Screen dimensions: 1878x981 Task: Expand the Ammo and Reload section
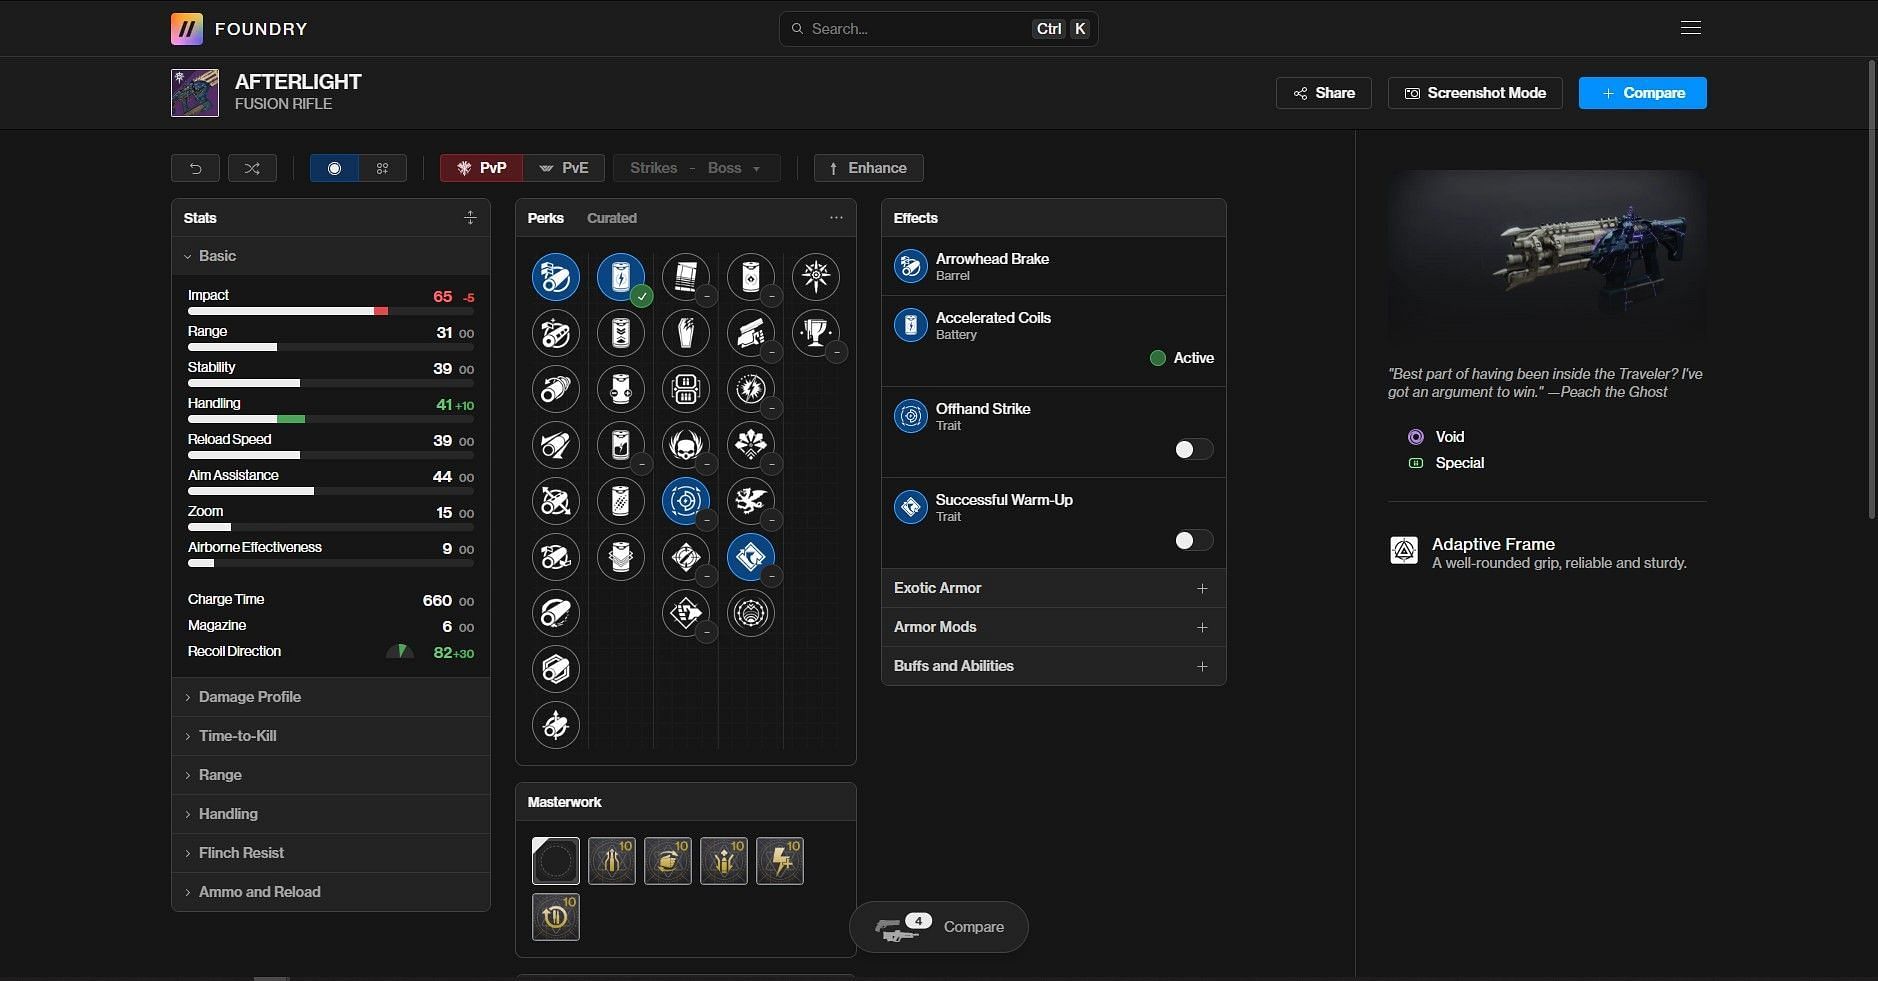pyautogui.click(x=331, y=892)
